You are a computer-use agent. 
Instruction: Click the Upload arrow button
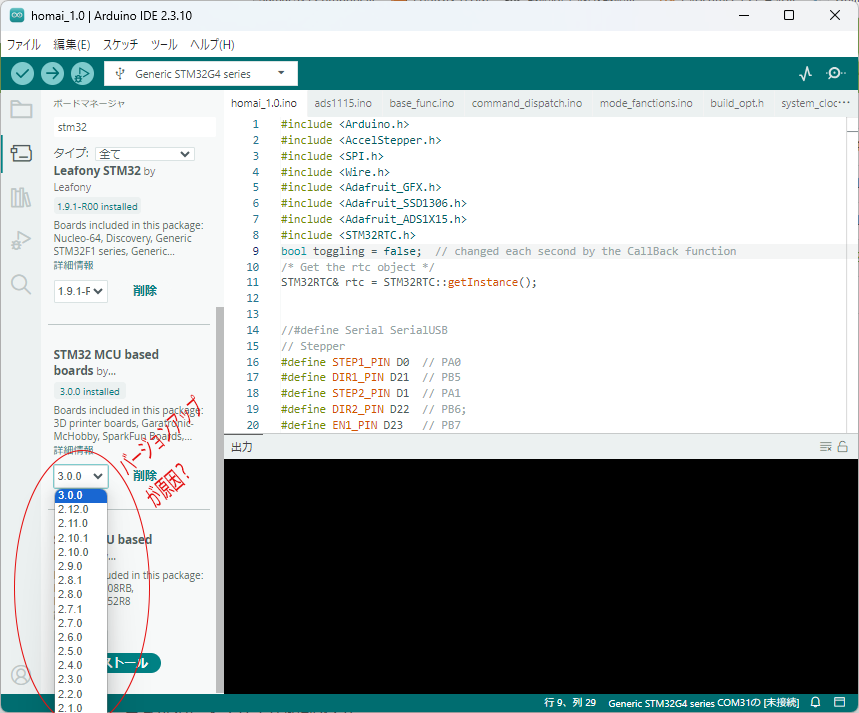pos(53,73)
